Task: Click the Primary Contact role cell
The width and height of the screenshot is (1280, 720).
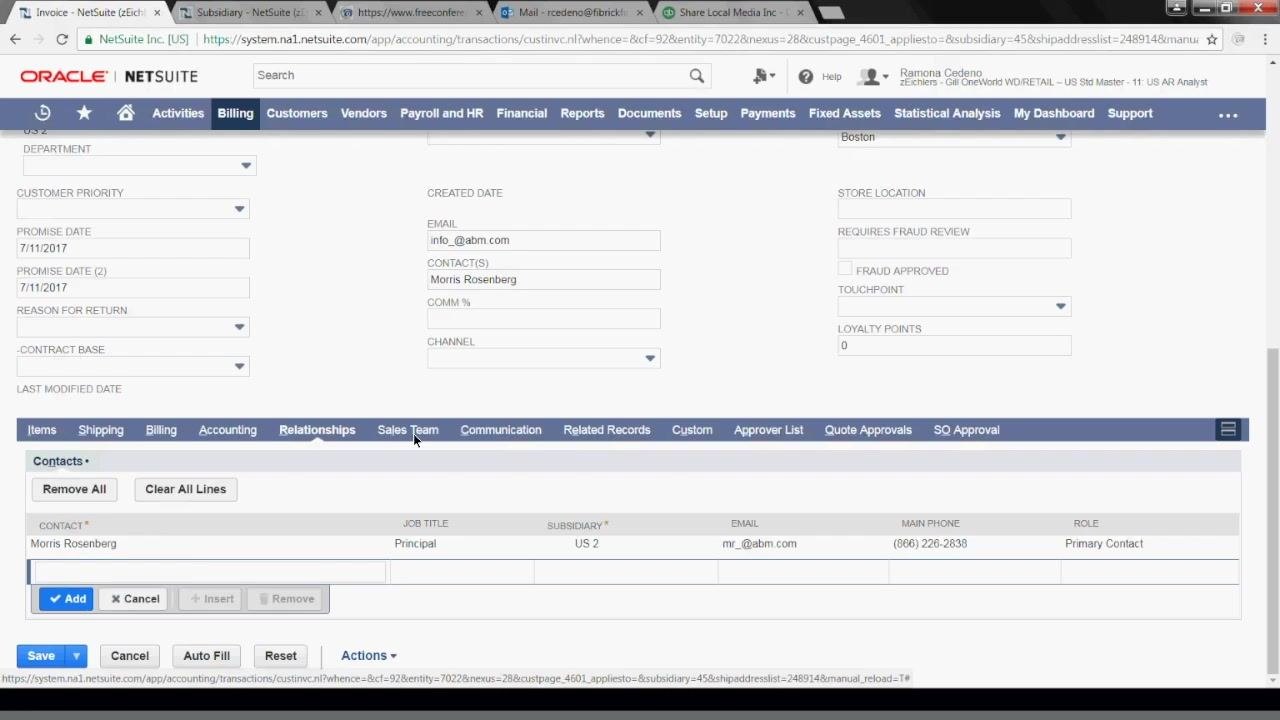Action: click(x=1104, y=544)
